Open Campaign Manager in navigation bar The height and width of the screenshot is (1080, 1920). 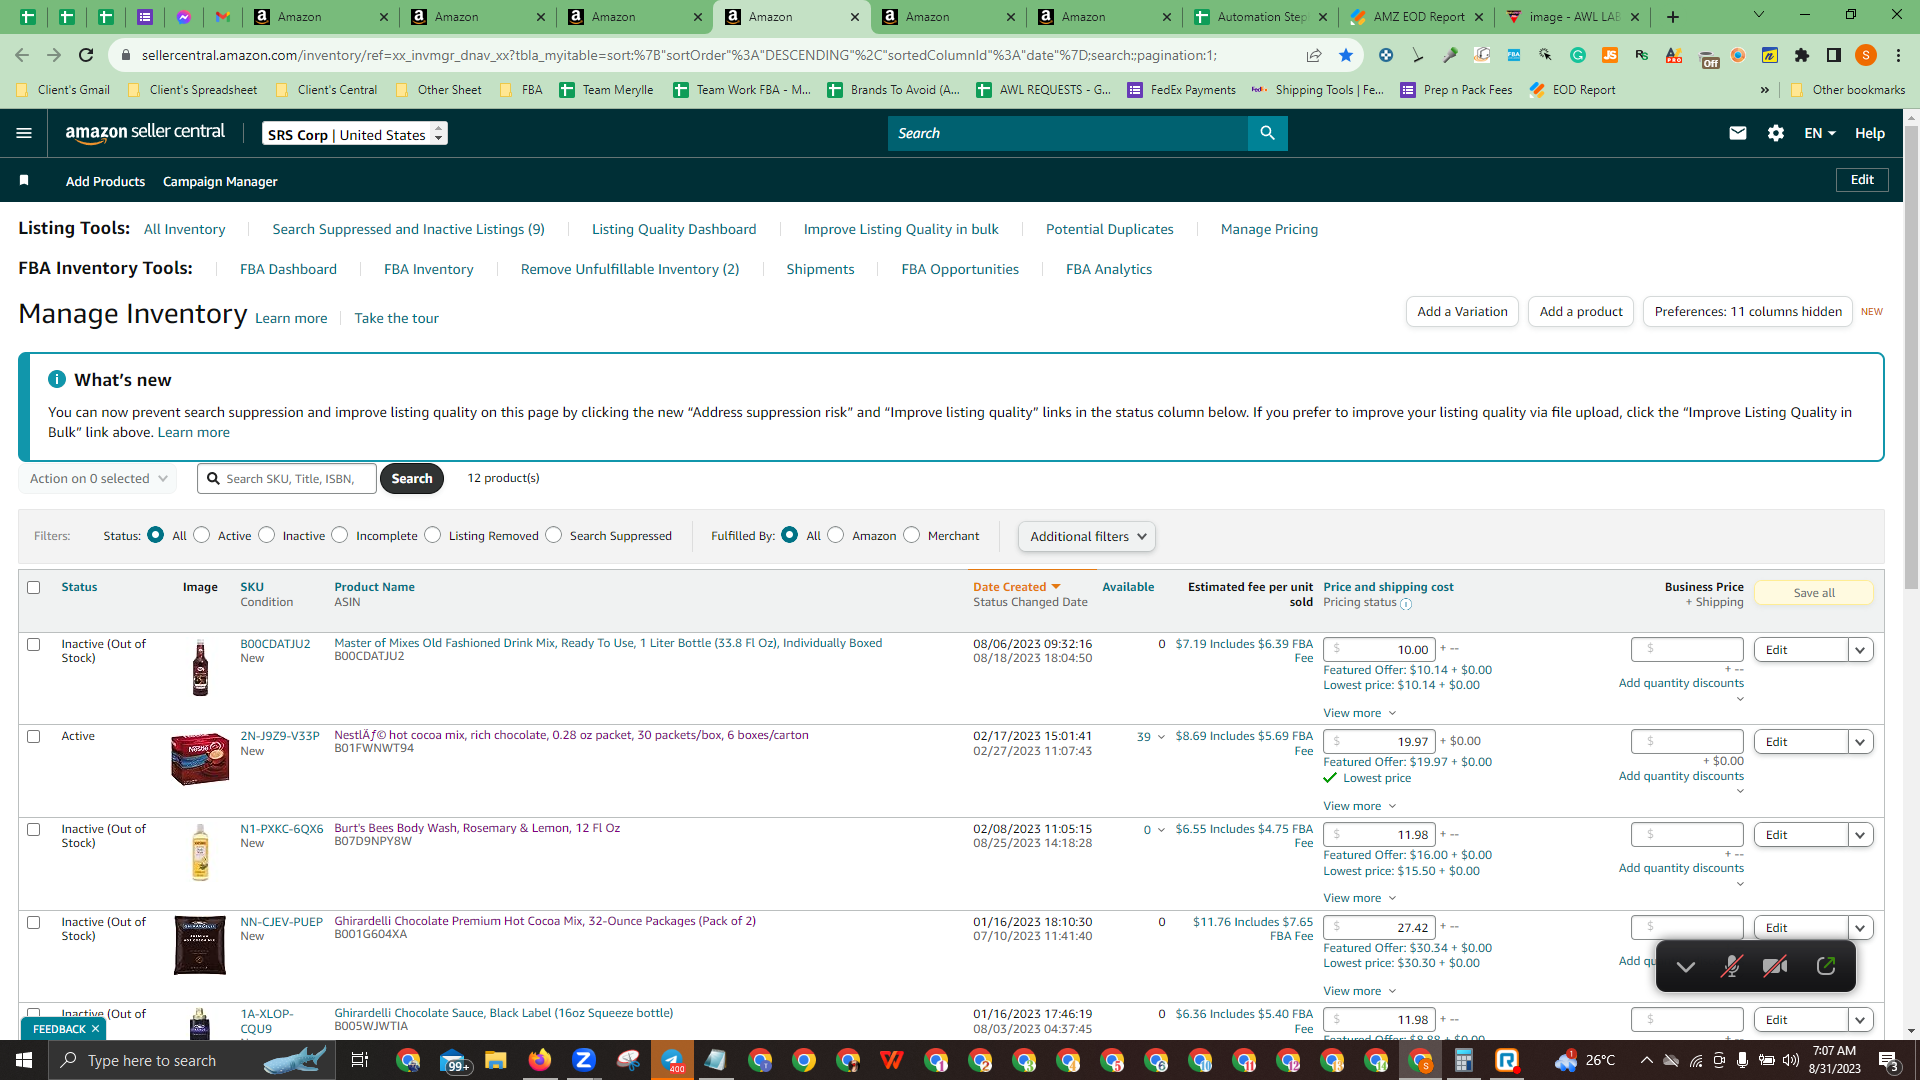220,181
